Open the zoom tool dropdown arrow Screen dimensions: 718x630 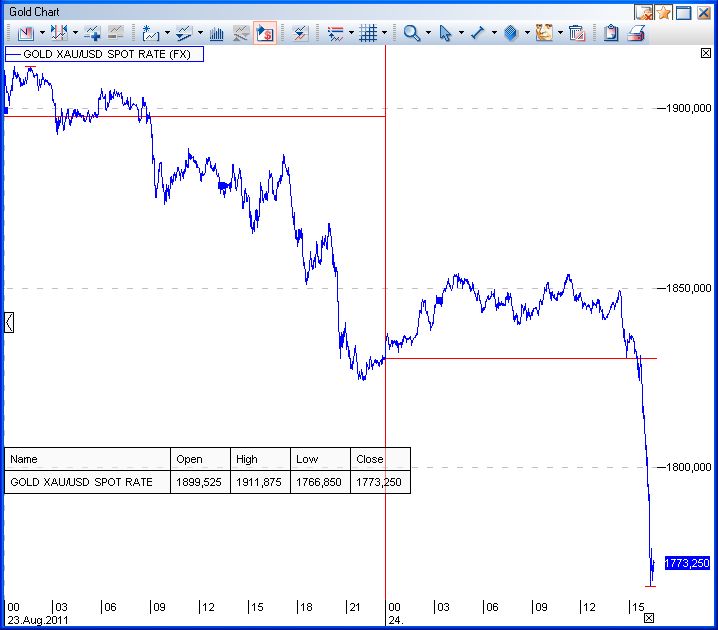[428, 33]
